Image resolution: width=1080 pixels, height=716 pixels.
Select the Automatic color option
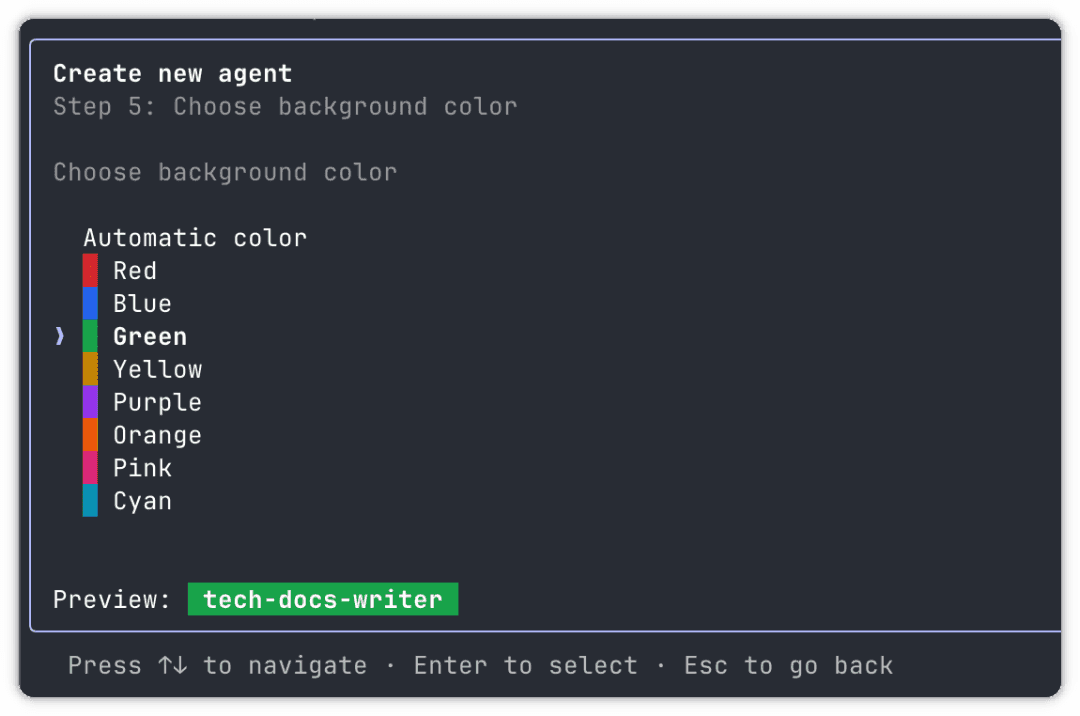tap(195, 238)
